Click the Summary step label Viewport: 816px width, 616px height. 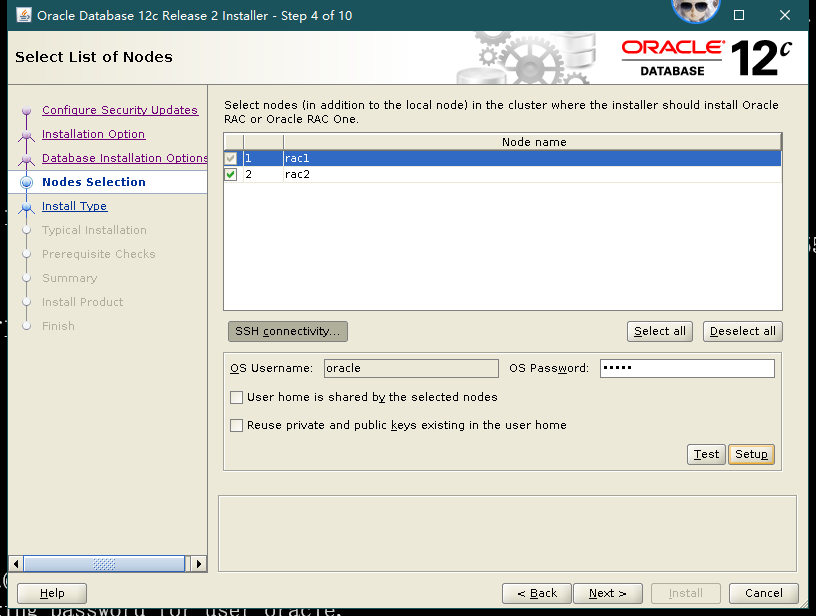70,278
